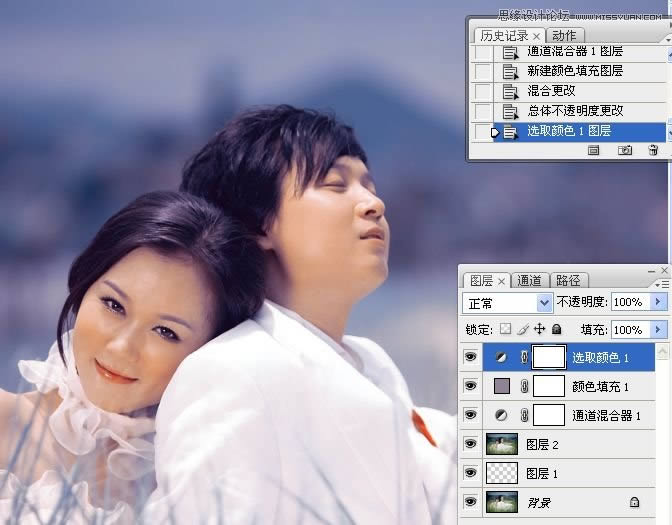Create new document from current state
This screenshot has width=672, height=525.
point(594,150)
